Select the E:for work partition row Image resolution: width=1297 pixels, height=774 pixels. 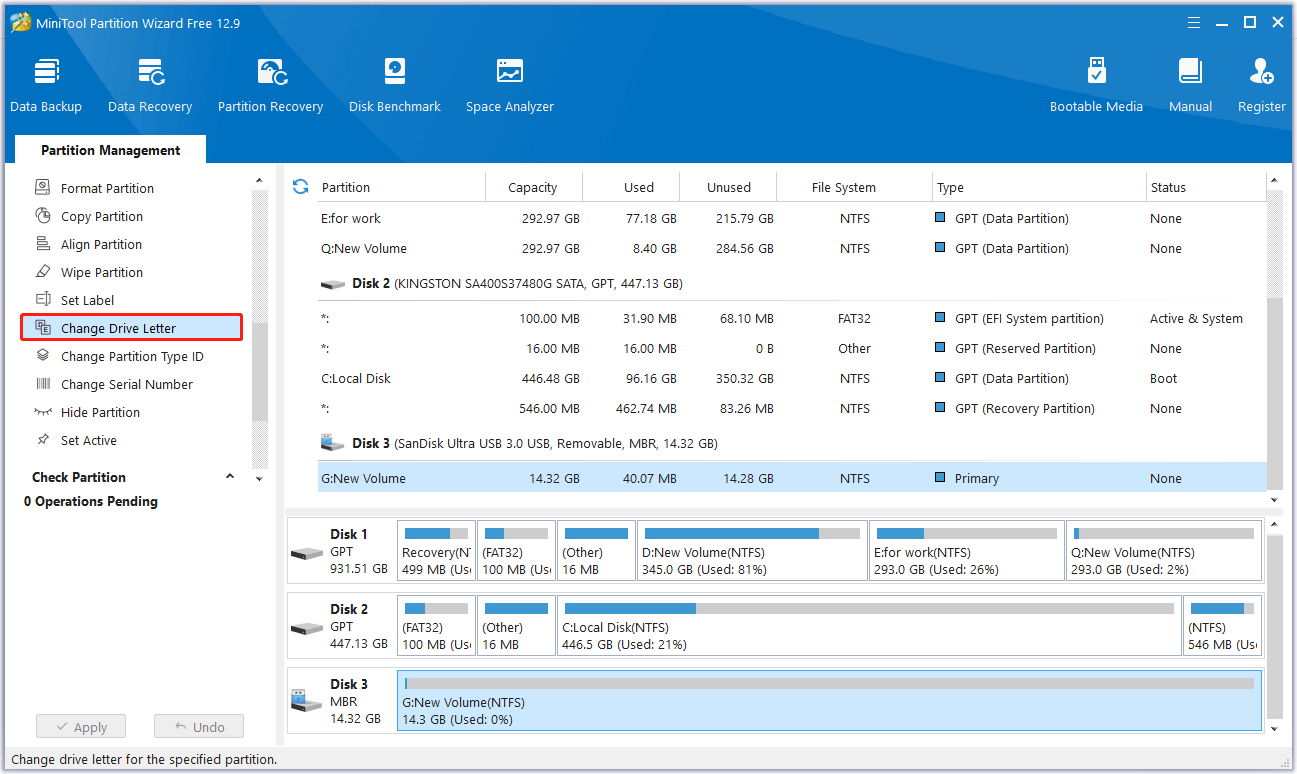pos(792,218)
